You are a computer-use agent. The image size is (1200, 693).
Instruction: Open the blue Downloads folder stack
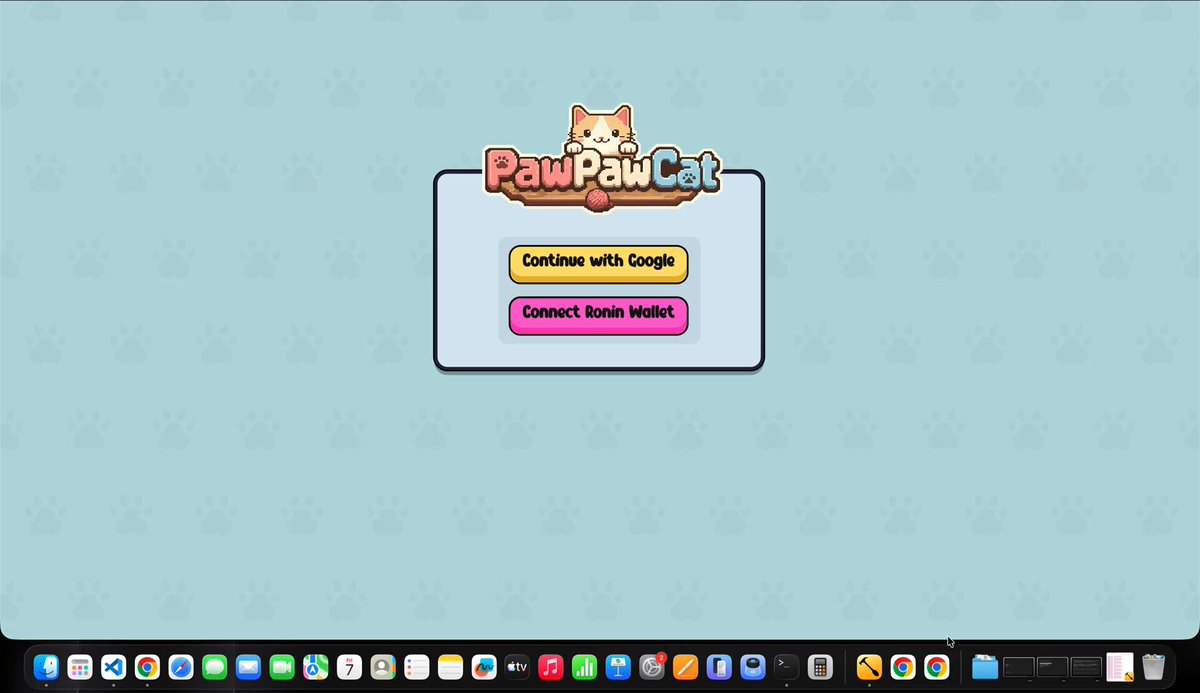coord(985,667)
